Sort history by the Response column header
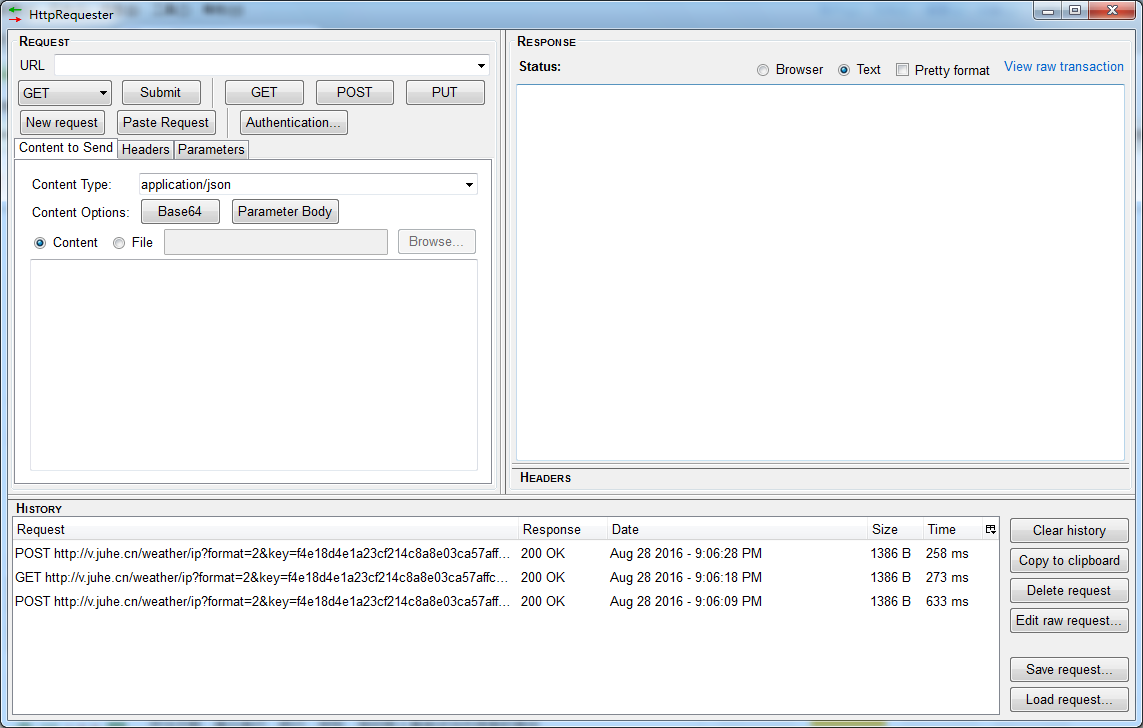The width and height of the screenshot is (1143, 728). (x=563, y=530)
